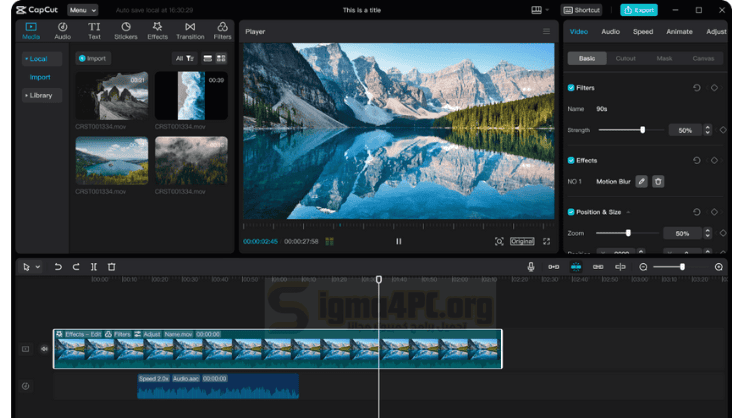The width and height of the screenshot is (743, 418).
Task: Switch to the Speed tab
Action: [x=643, y=31]
